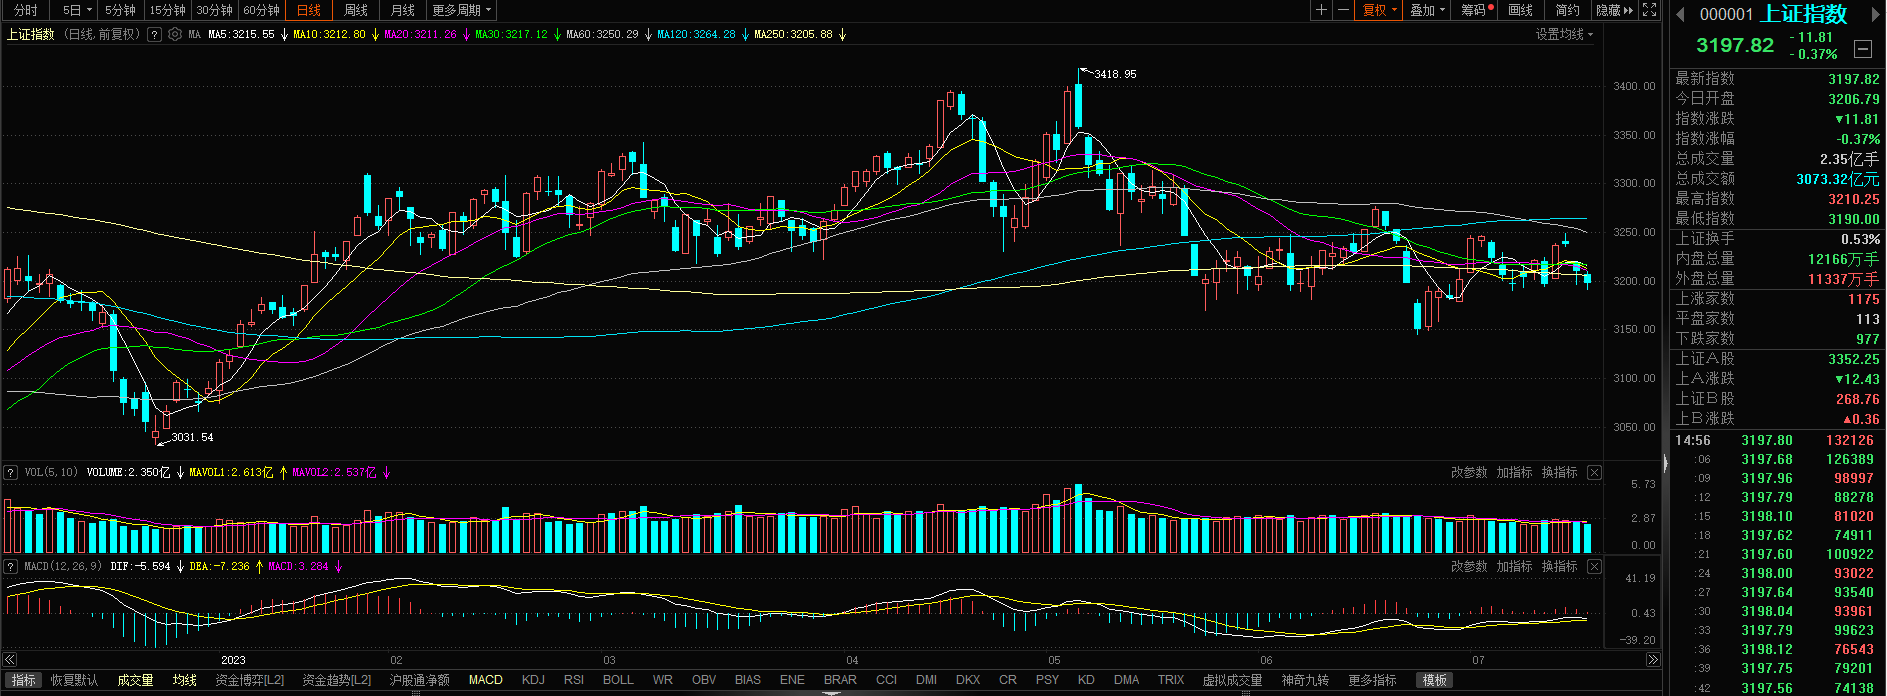
Task: Close the VOL indicator panel
Action: point(1594,473)
